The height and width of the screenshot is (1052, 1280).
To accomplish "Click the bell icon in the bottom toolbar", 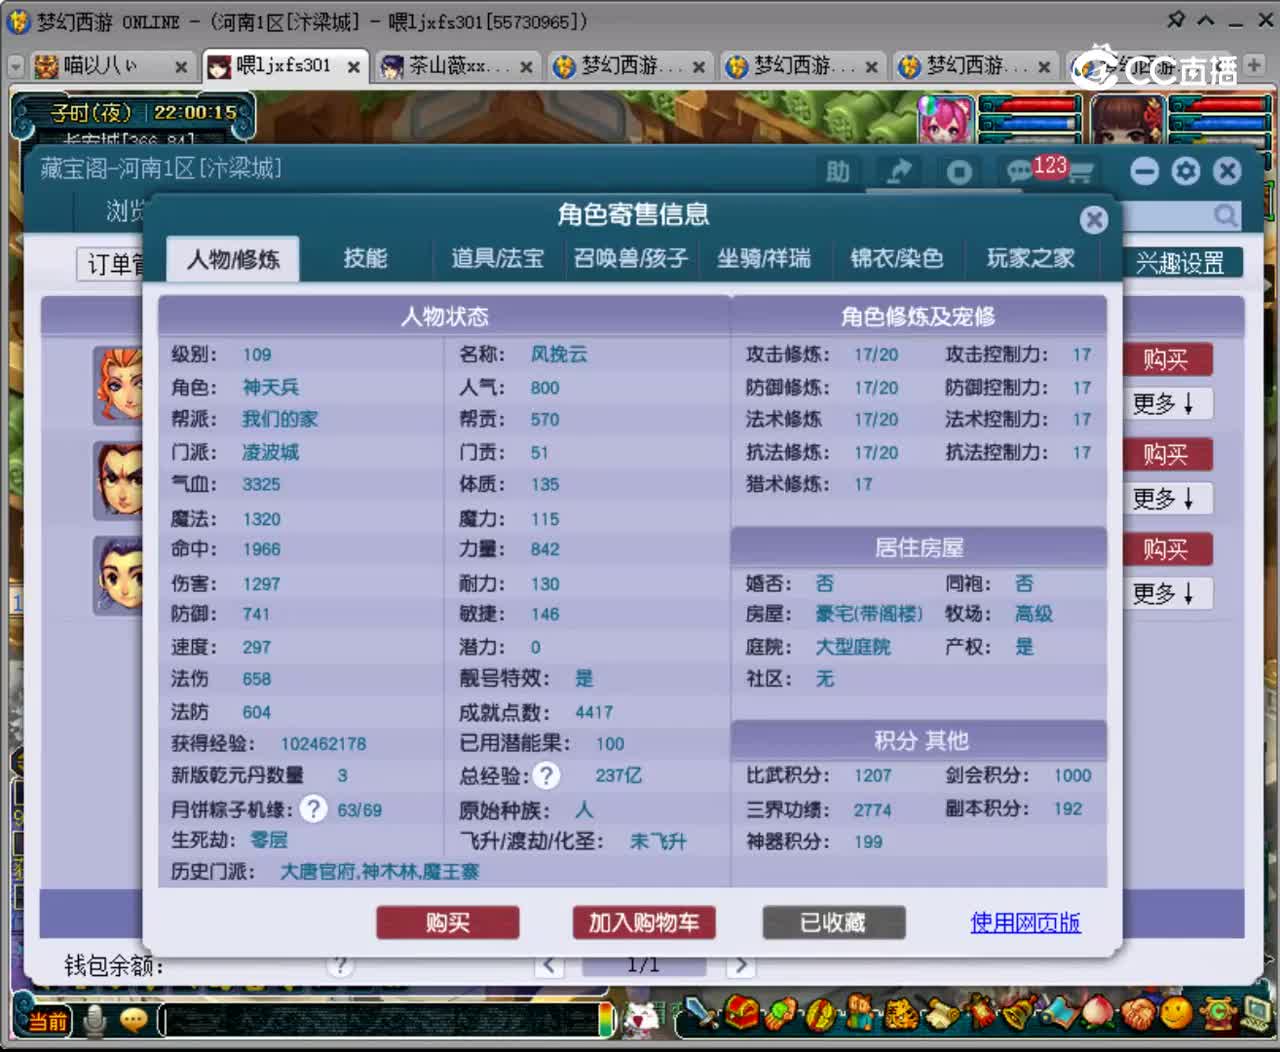I will point(1018,1016).
